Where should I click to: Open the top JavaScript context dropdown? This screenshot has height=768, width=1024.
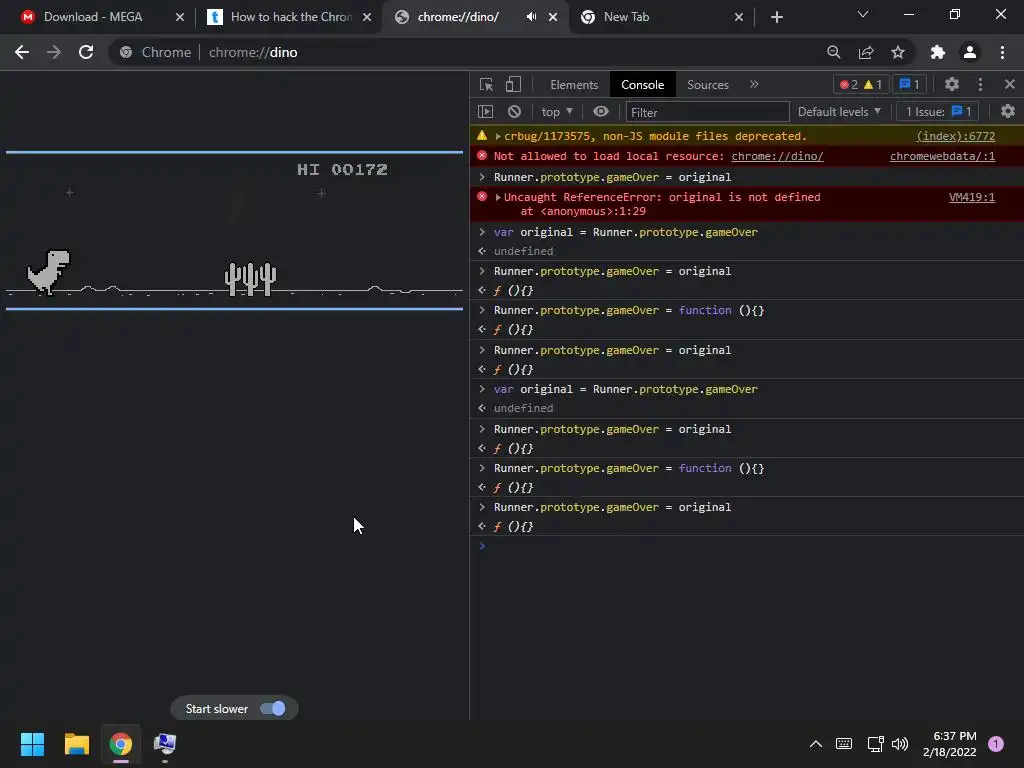(556, 112)
